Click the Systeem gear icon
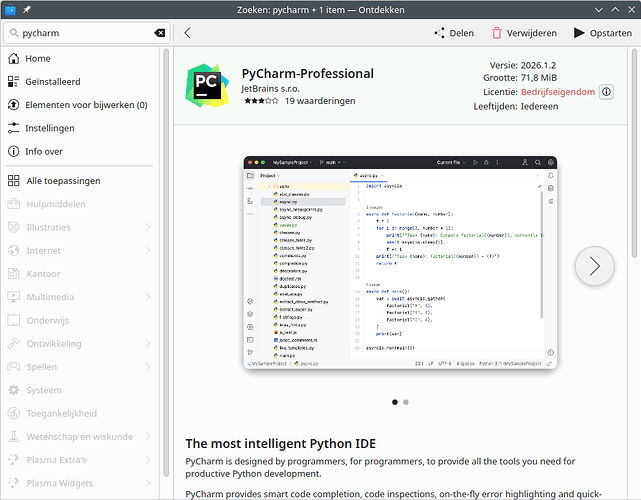The image size is (641, 500). pos(13,390)
